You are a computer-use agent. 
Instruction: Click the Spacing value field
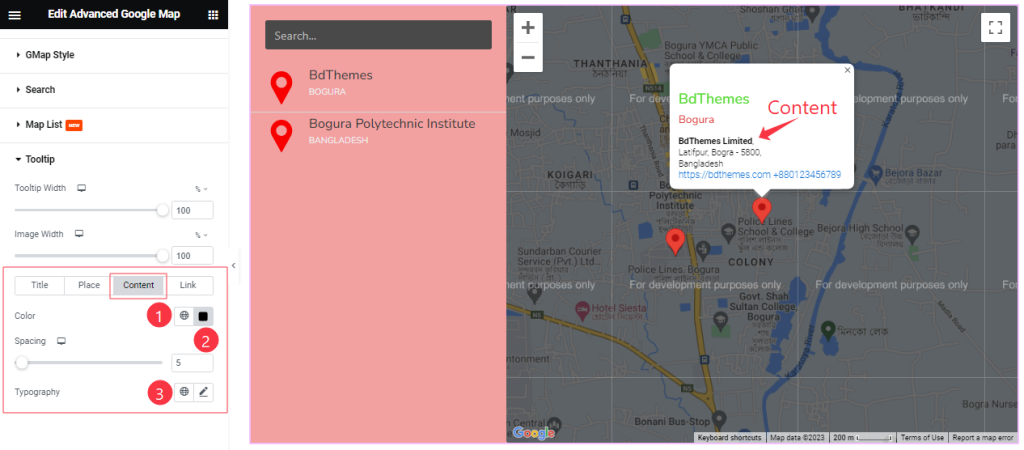192,362
